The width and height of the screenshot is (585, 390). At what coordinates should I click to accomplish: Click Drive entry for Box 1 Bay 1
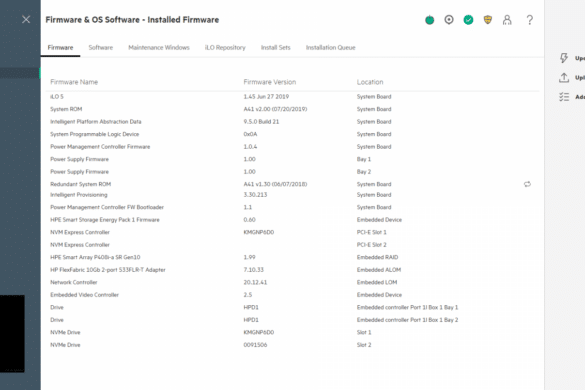57,307
